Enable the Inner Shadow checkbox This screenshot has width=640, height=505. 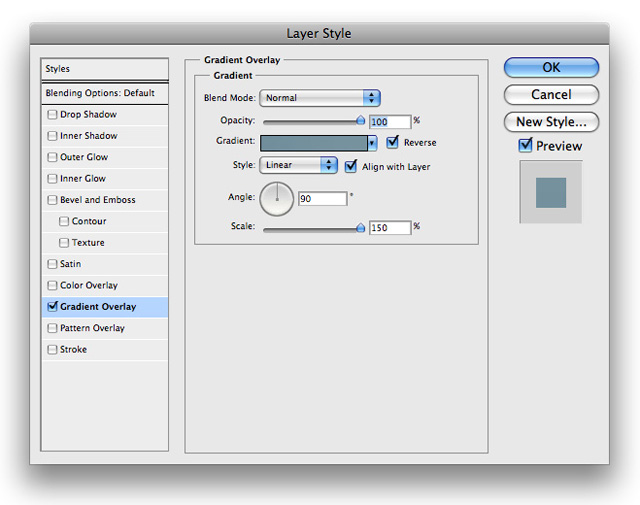point(52,136)
